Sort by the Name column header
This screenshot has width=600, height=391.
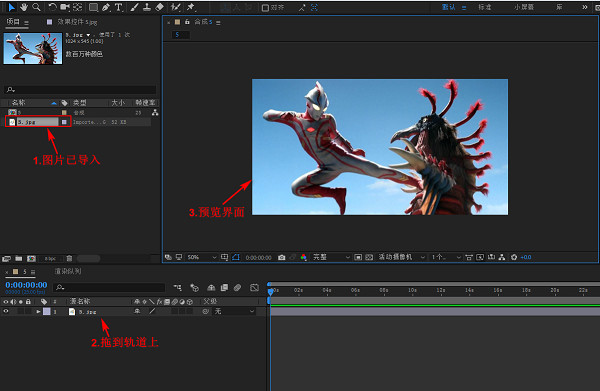(18, 103)
